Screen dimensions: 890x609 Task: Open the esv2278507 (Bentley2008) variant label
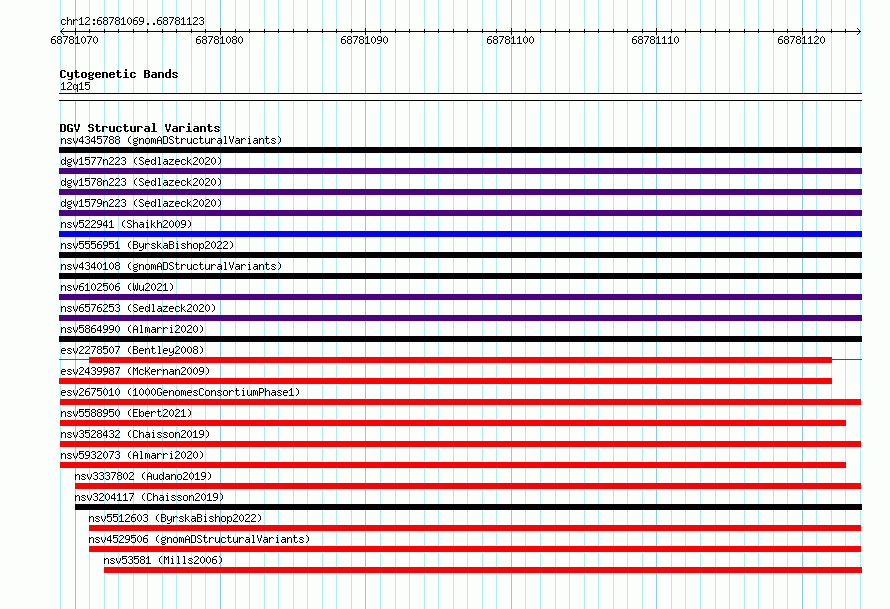[x=132, y=350]
